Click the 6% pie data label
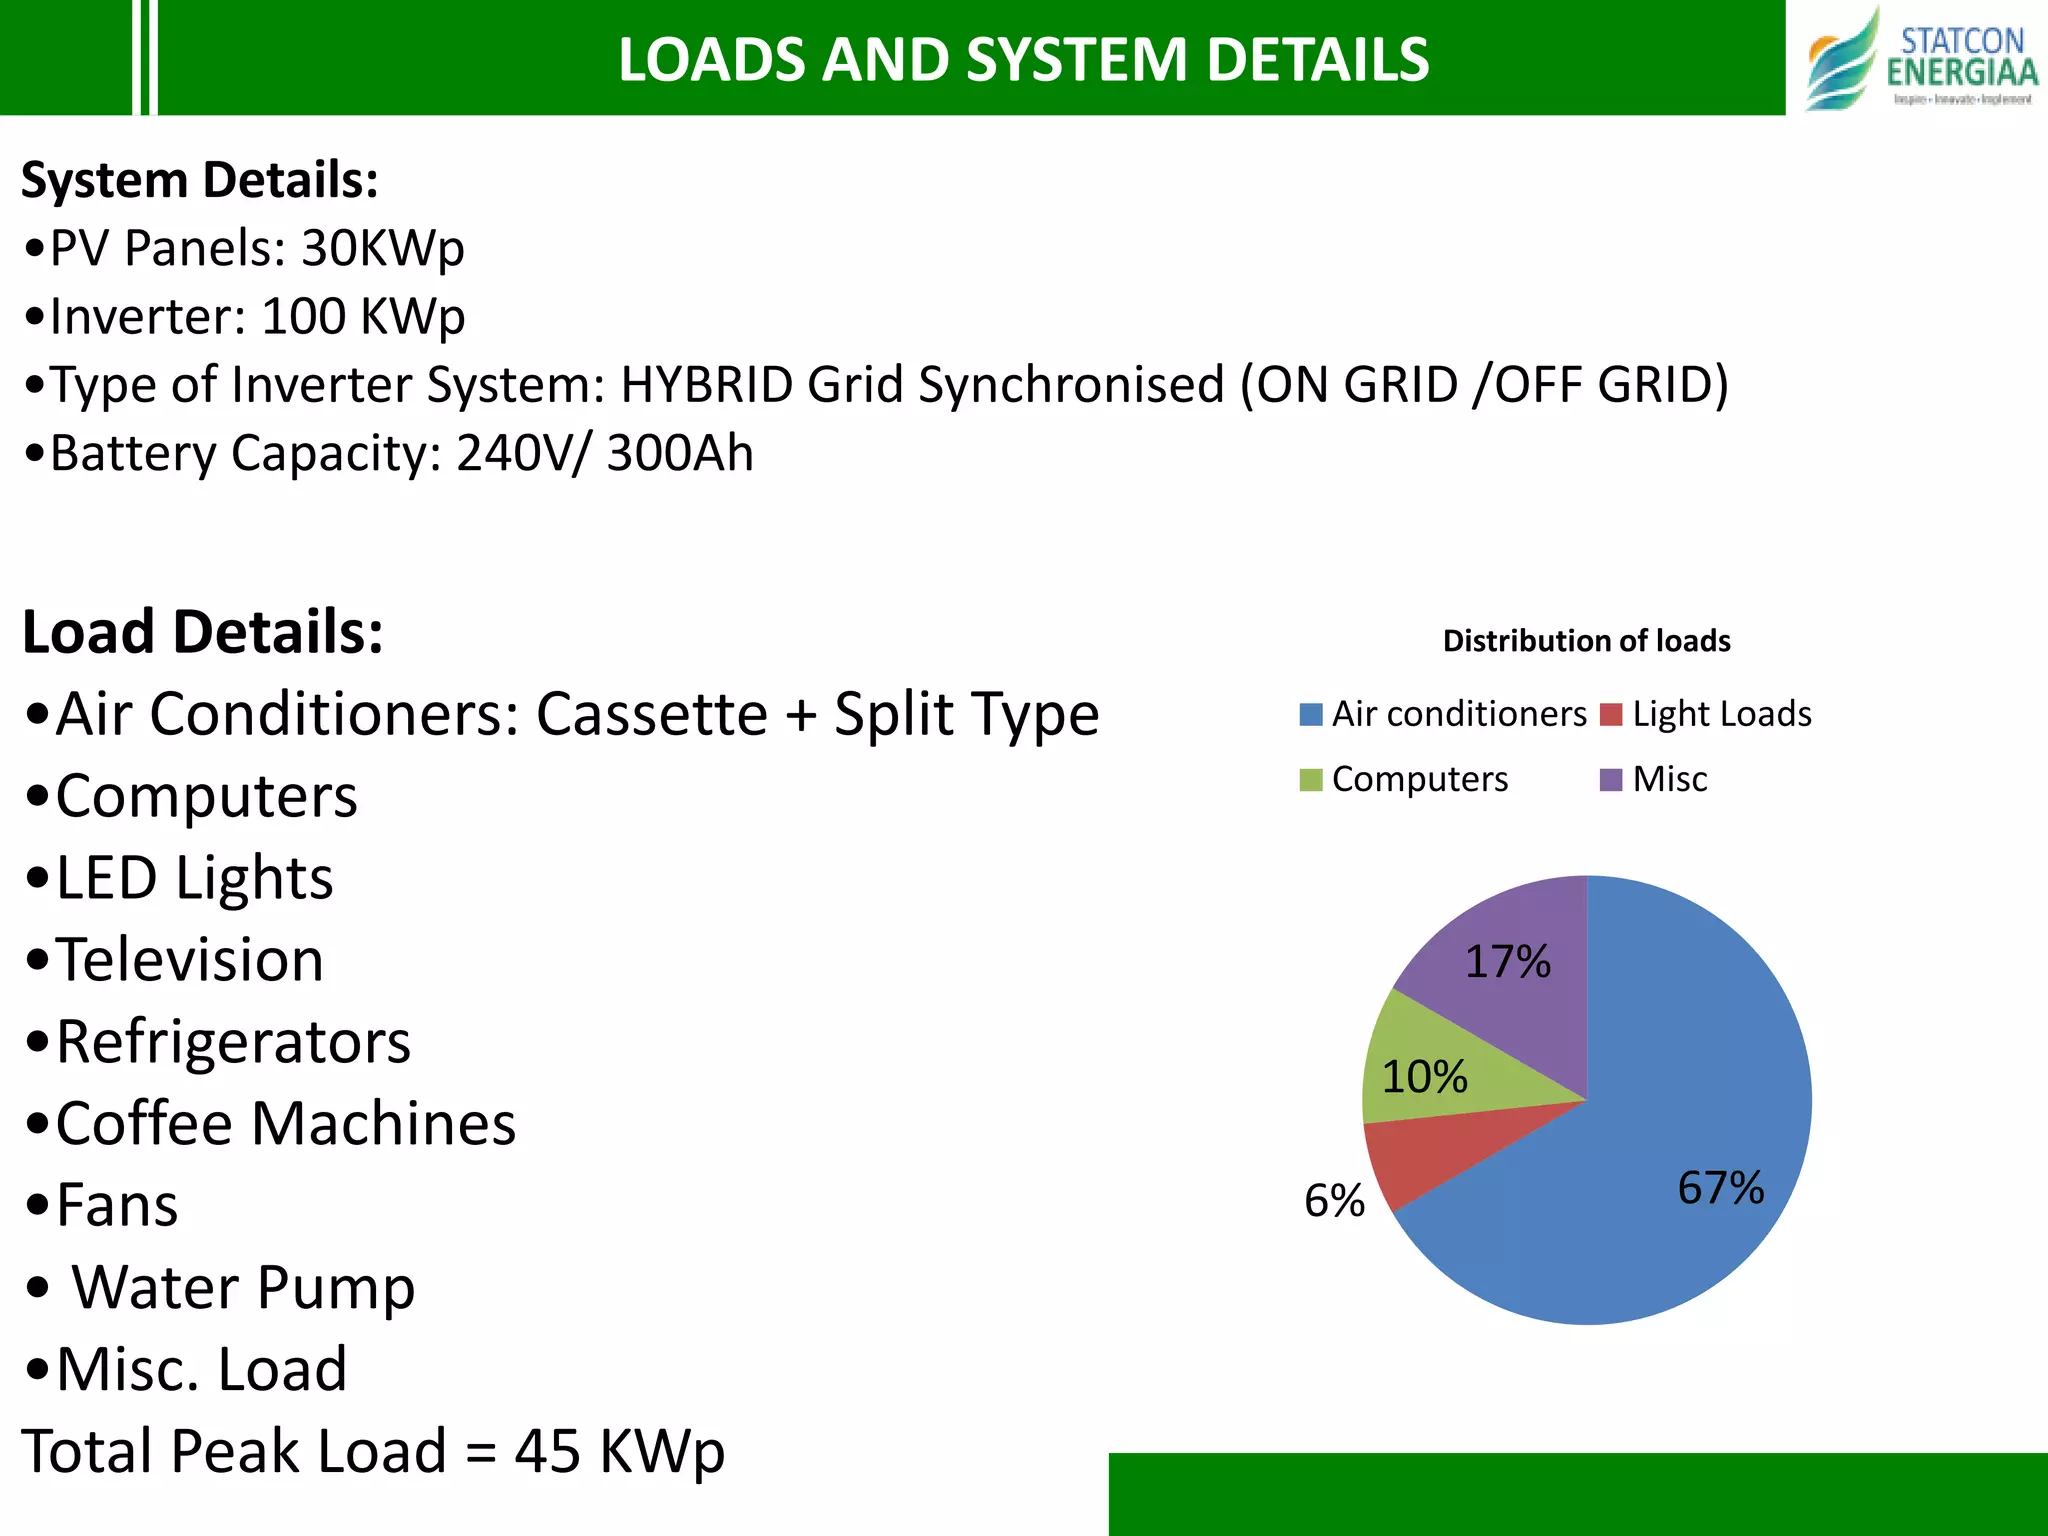Viewport: 2048px width, 1536px height. [1334, 1200]
